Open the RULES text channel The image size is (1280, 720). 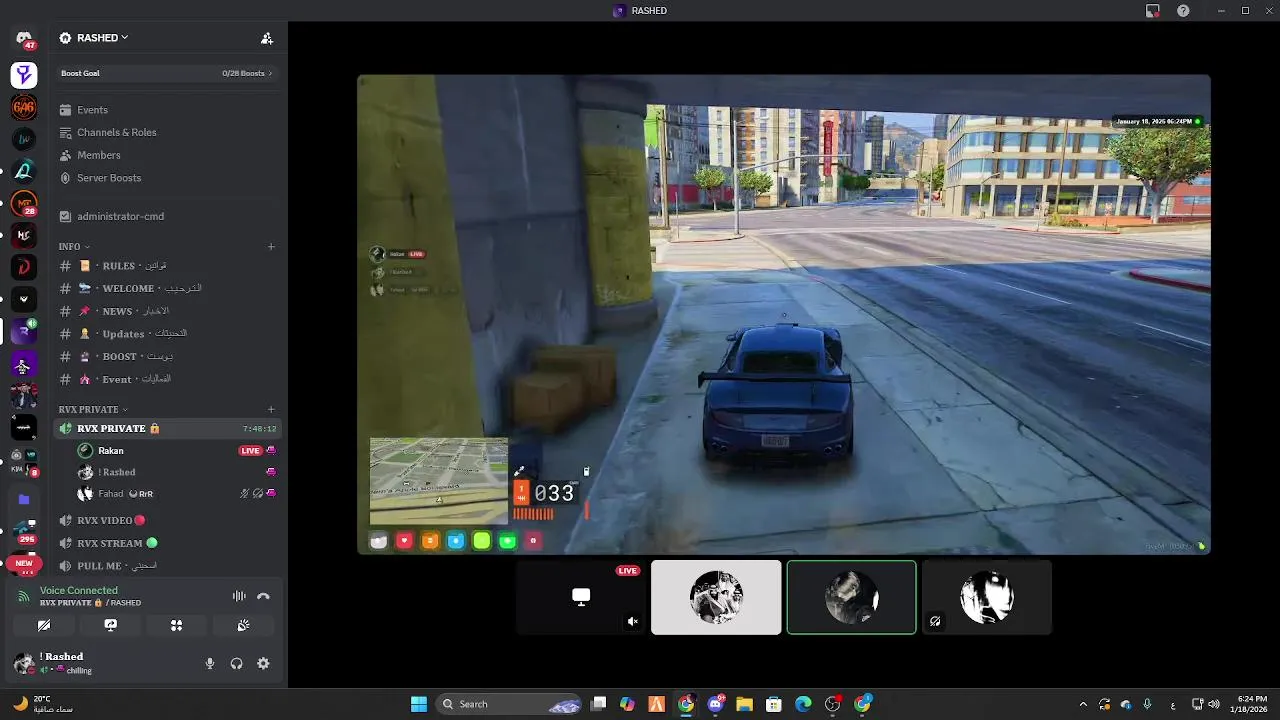pyautogui.click(x=168, y=266)
